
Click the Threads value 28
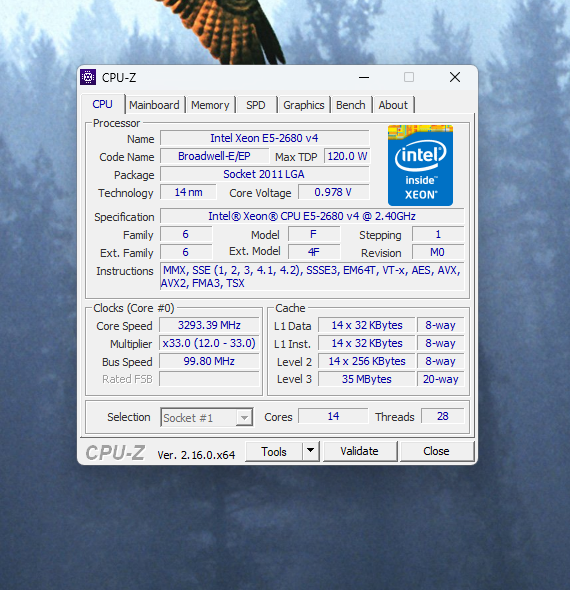pyautogui.click(x=442, y=416)
